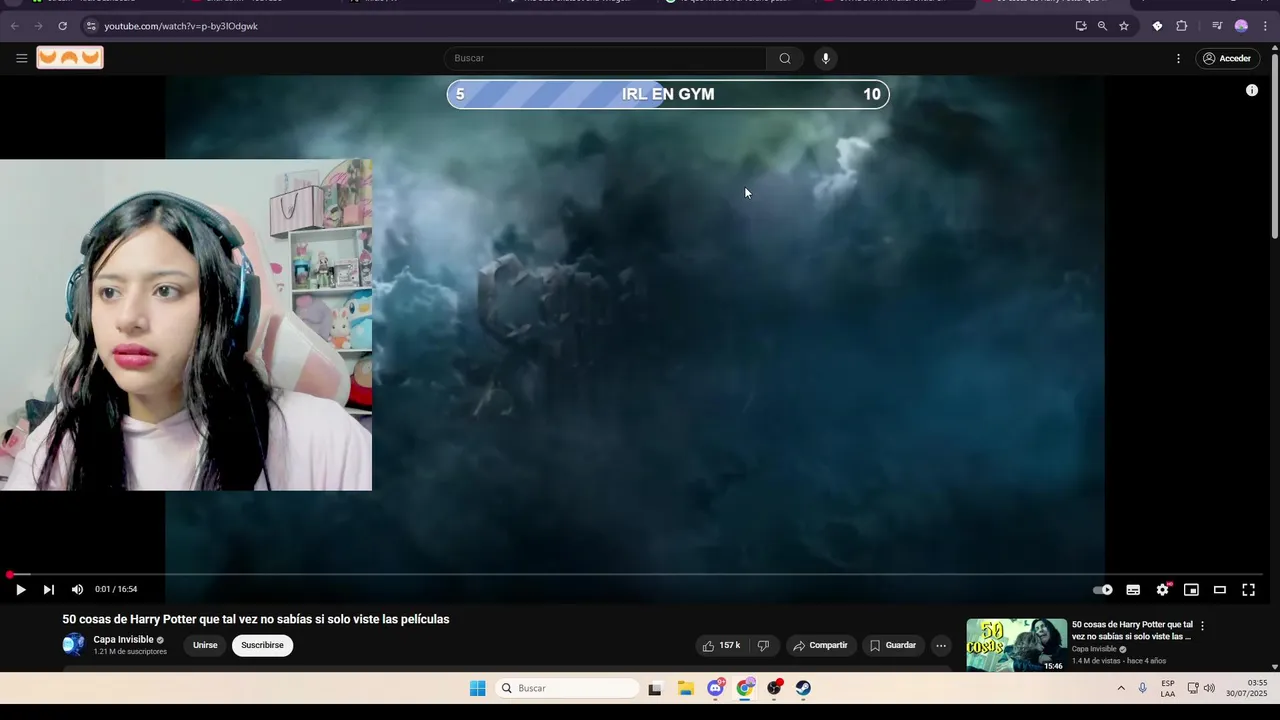1280x720 pixels.
Task: Switch to the active Harry Potter tab
Action: click(x=1050, y=4)
